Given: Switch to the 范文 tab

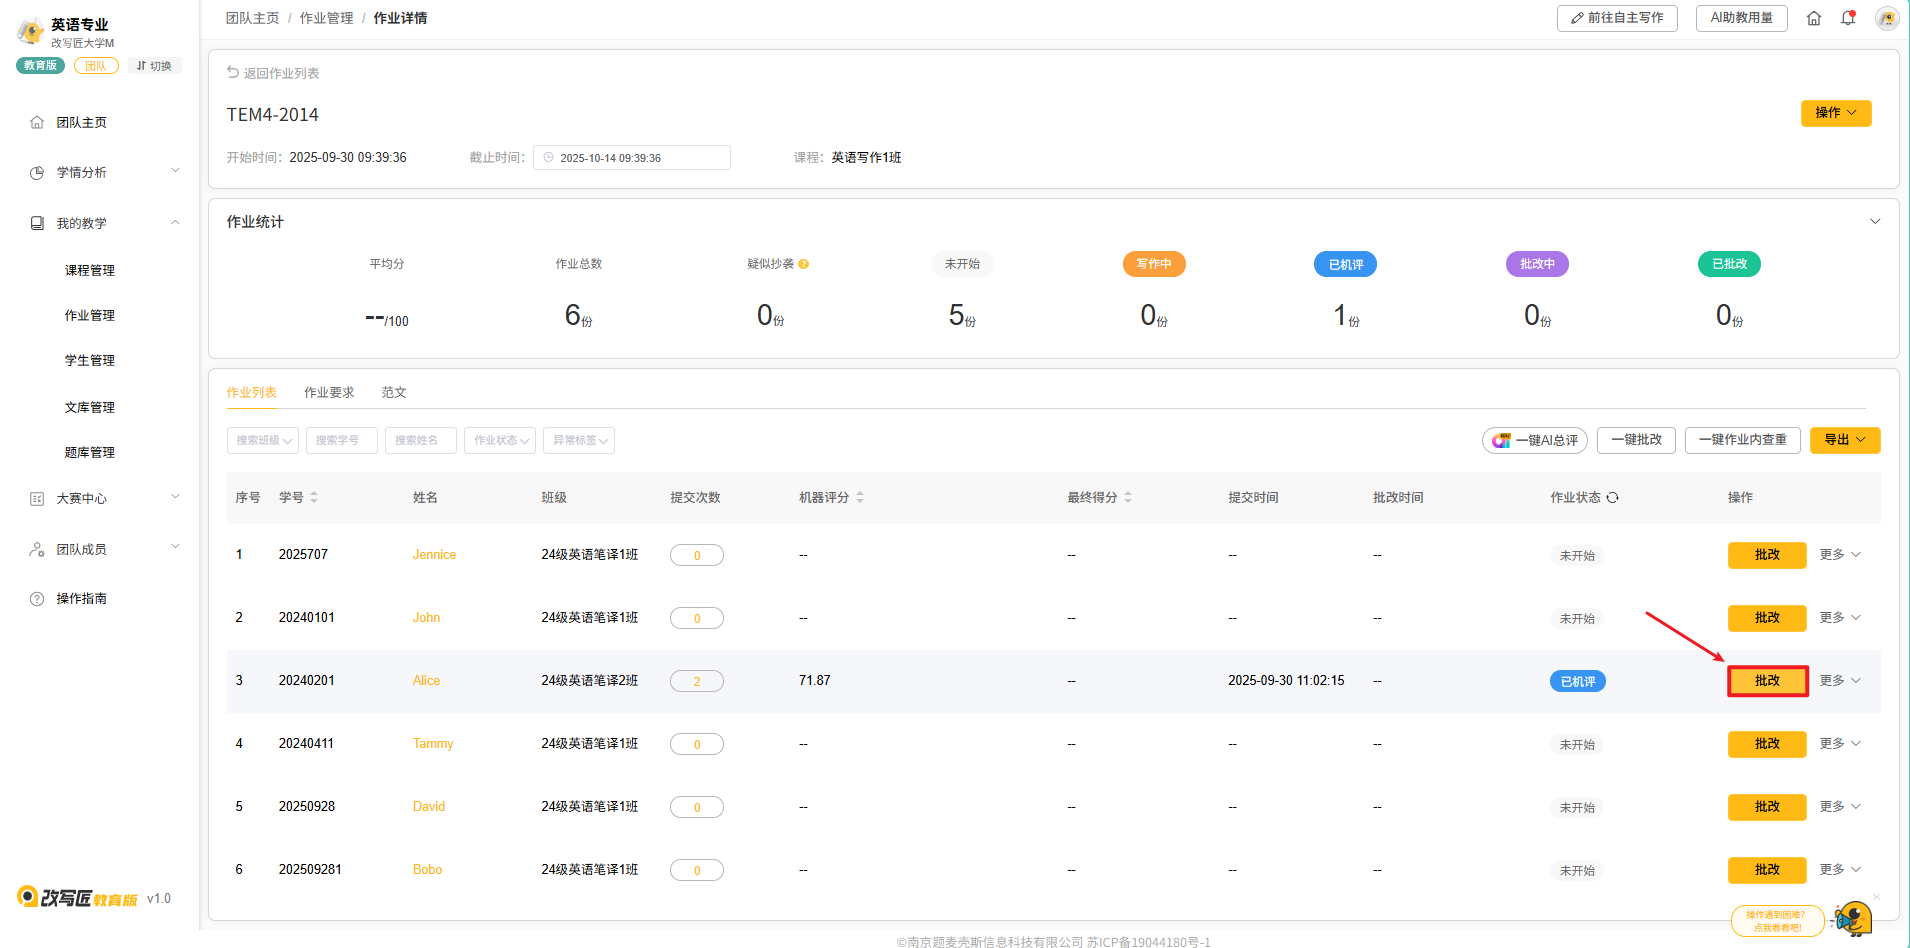Looking at the screenshot, I should pos(394,393).
